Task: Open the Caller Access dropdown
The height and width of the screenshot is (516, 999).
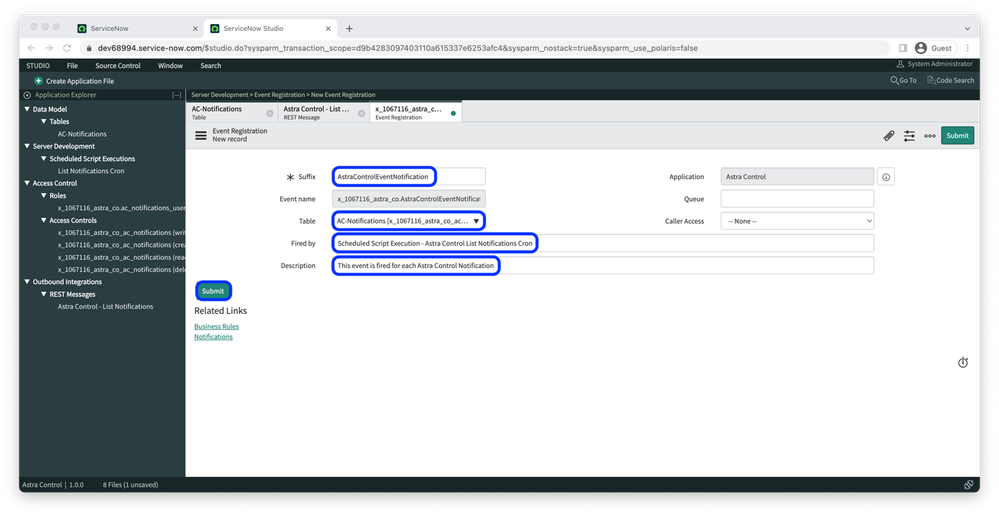Action: [x=797, y=221]
